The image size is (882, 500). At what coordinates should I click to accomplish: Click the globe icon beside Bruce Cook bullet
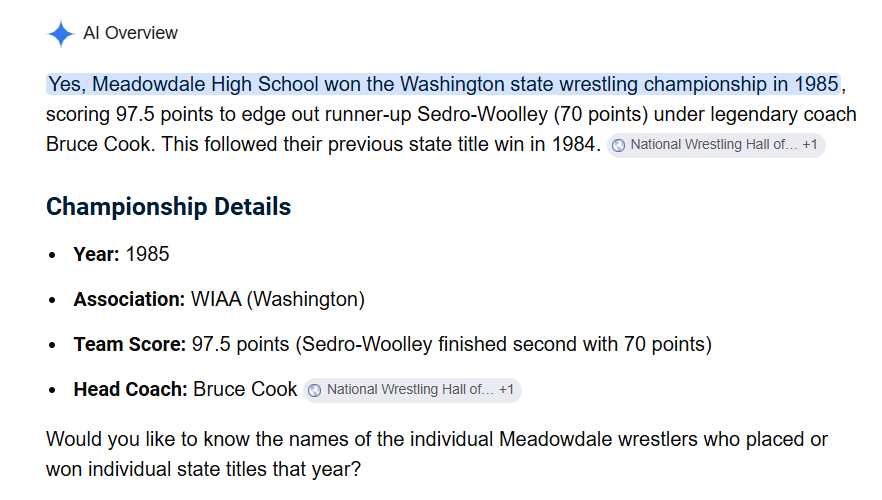314,390
